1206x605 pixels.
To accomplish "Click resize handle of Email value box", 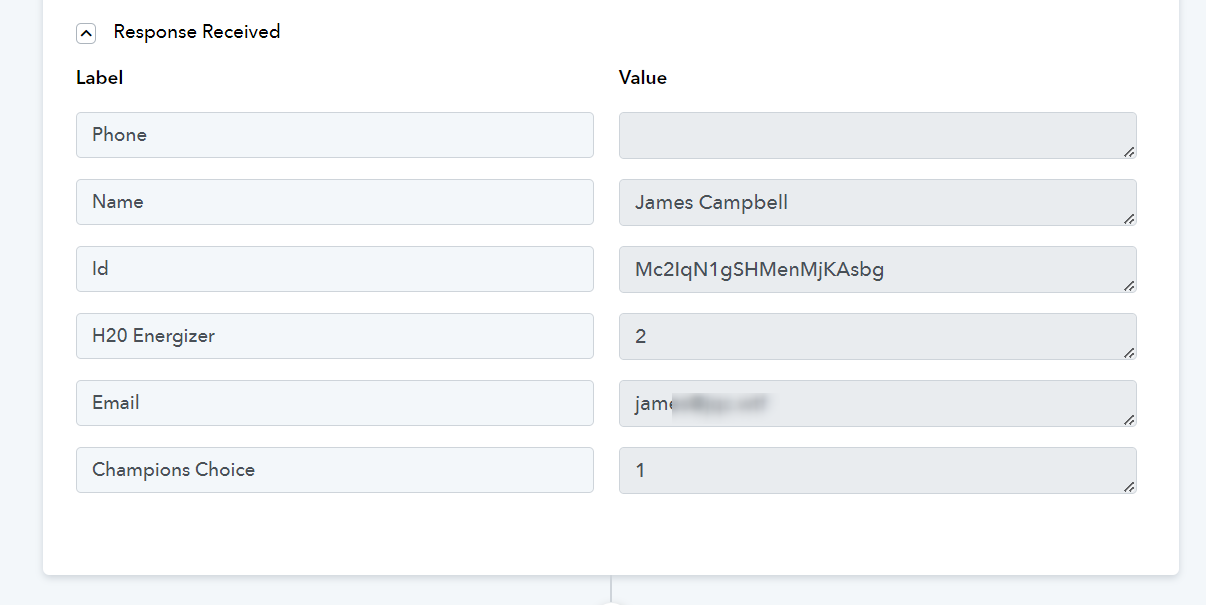I will tap(1129, 419).
